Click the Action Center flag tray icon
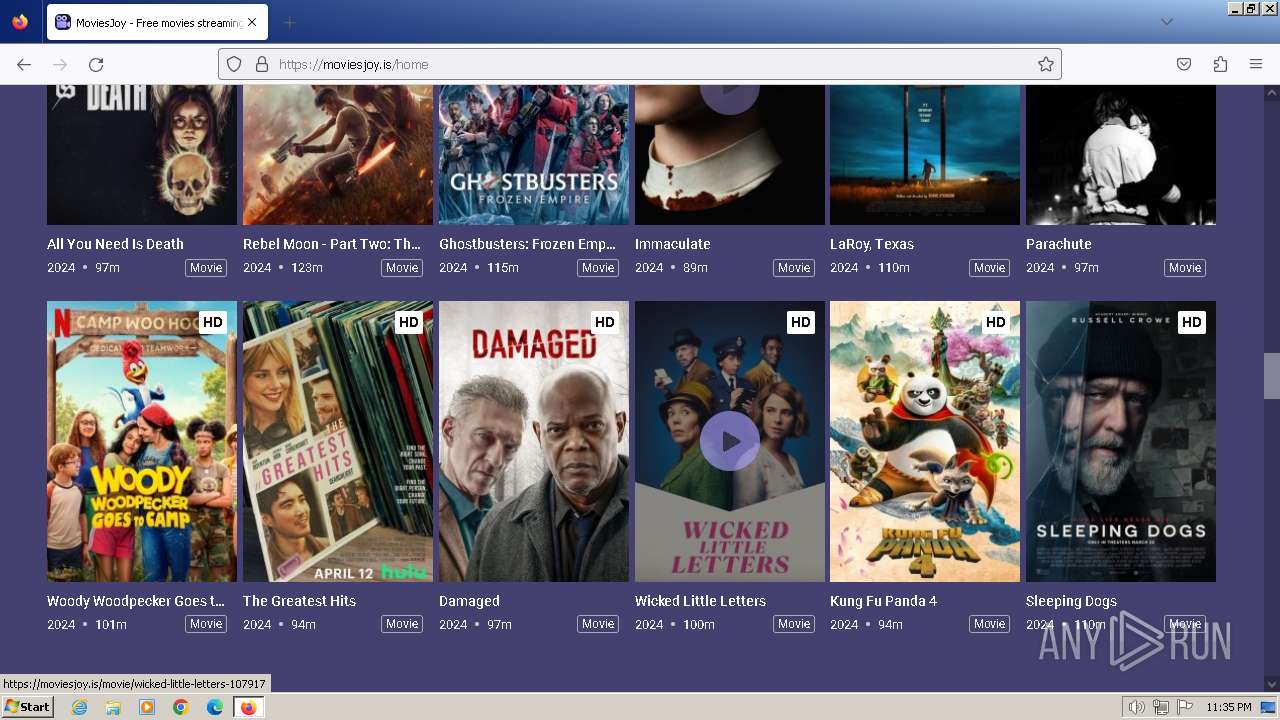 (1184, 707)
